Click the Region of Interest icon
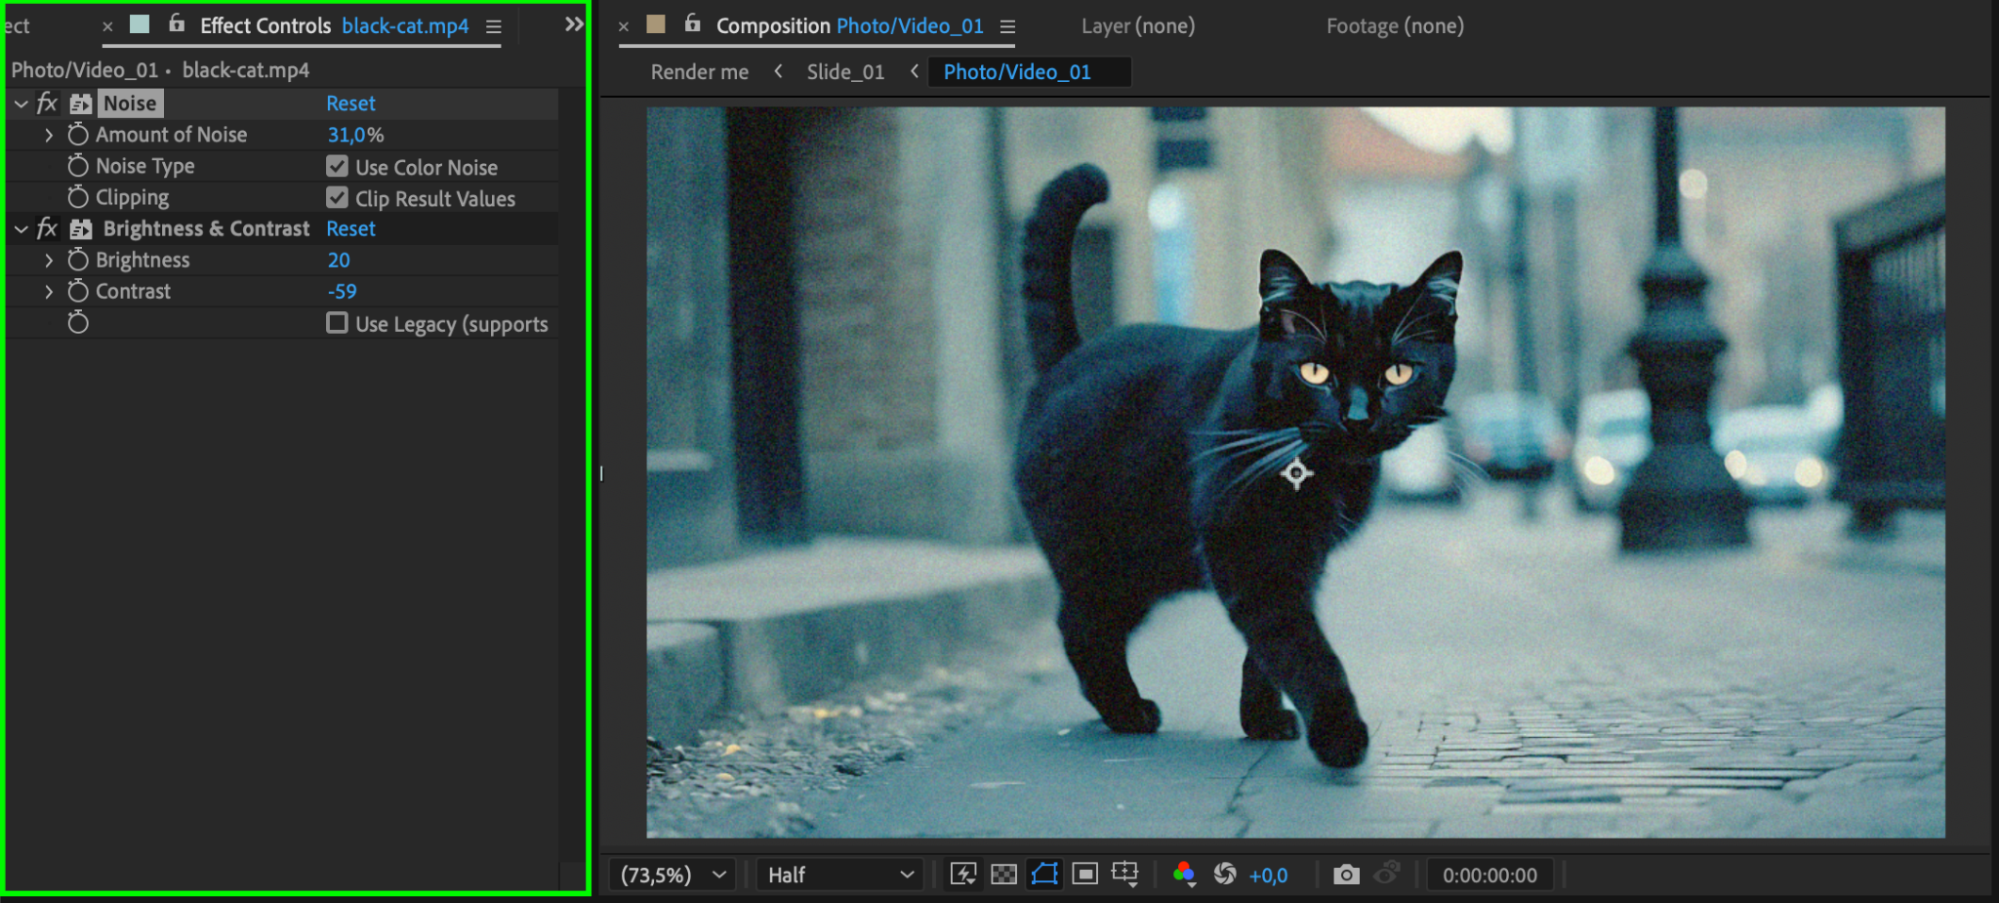This screenshot has height=903, width=1999. (x=1085, y=875)
